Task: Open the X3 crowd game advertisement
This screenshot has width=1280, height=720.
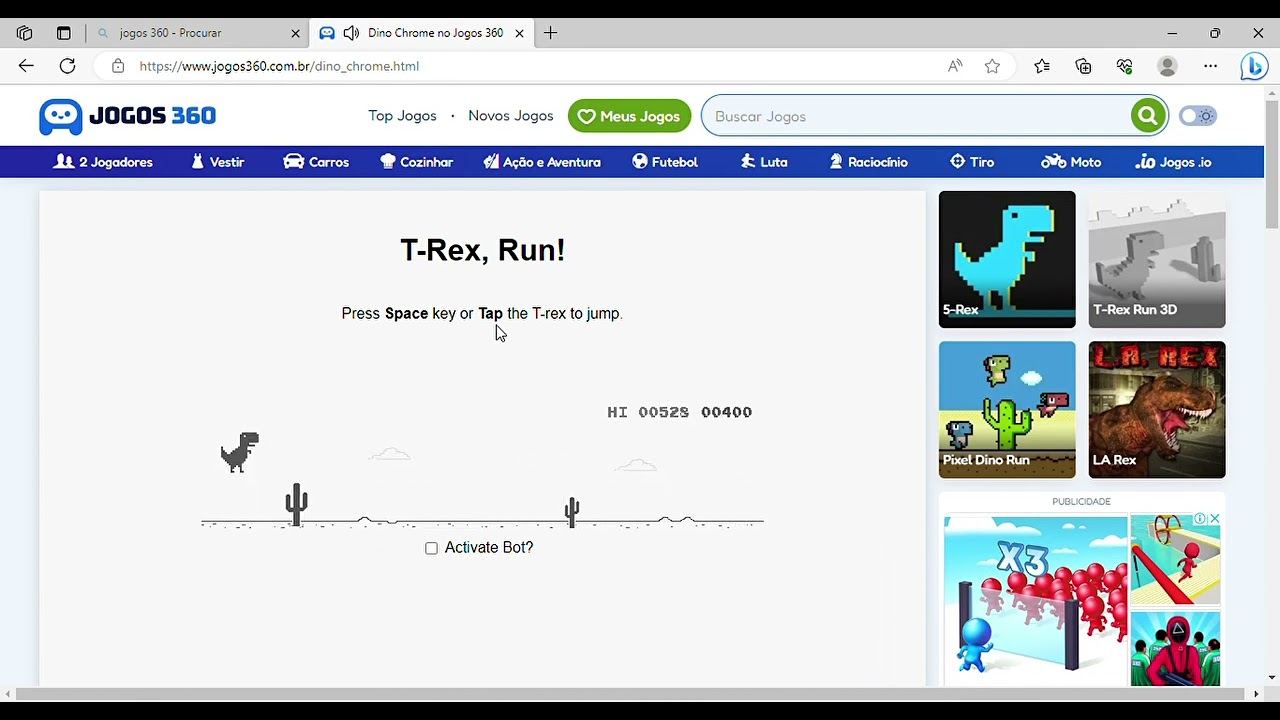Action: click(x=1035, y=598)
